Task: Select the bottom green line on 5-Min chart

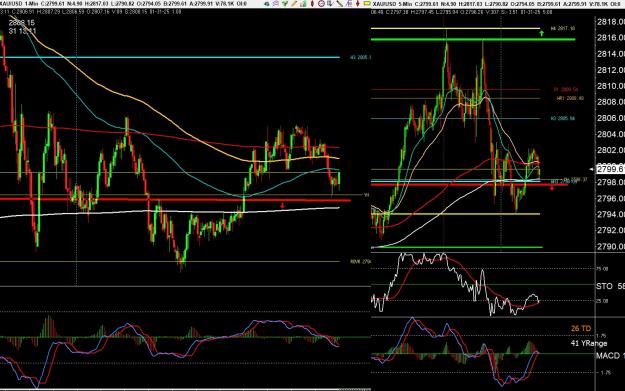Action: [x=457, y=247]
